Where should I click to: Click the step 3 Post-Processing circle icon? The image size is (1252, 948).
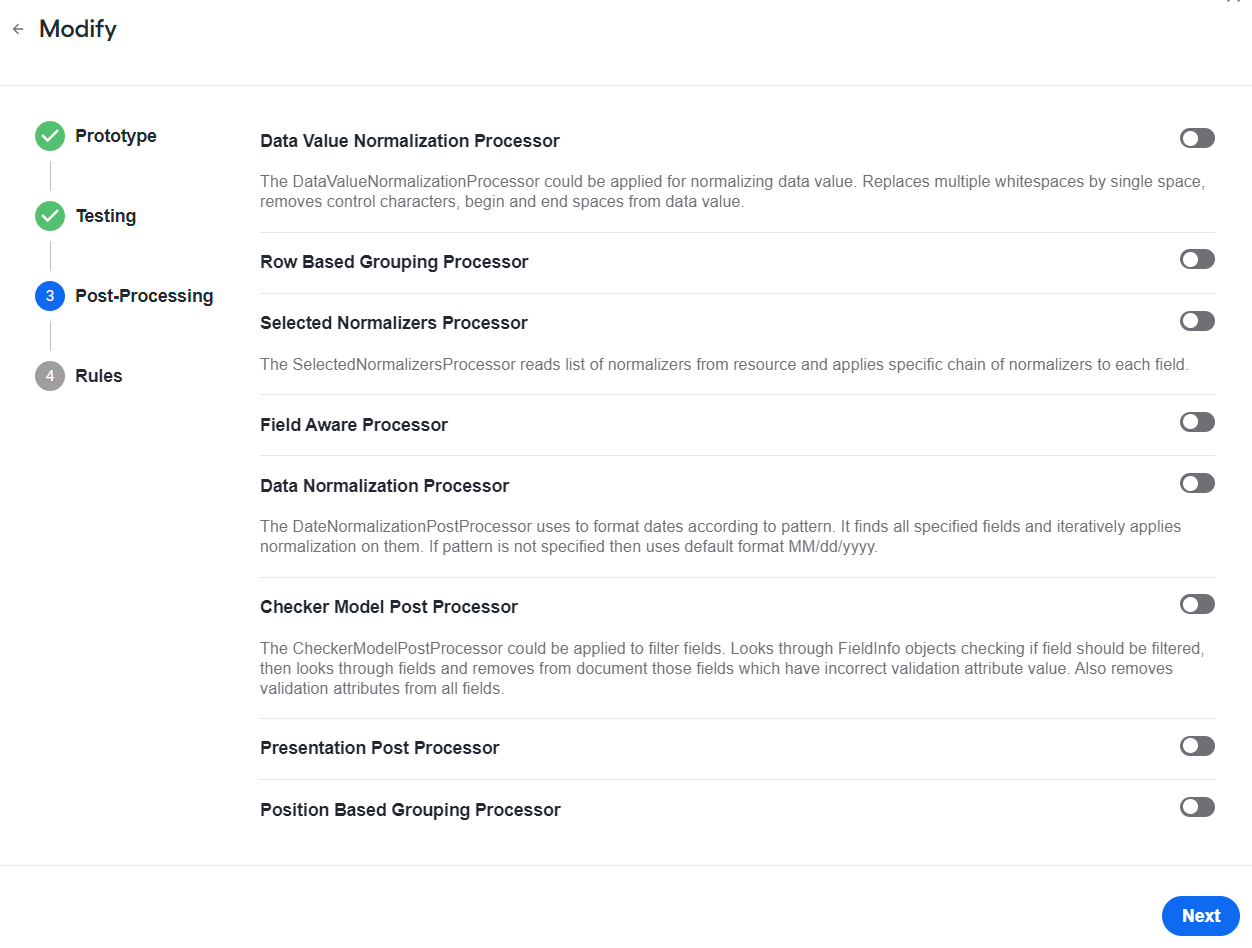50,296
